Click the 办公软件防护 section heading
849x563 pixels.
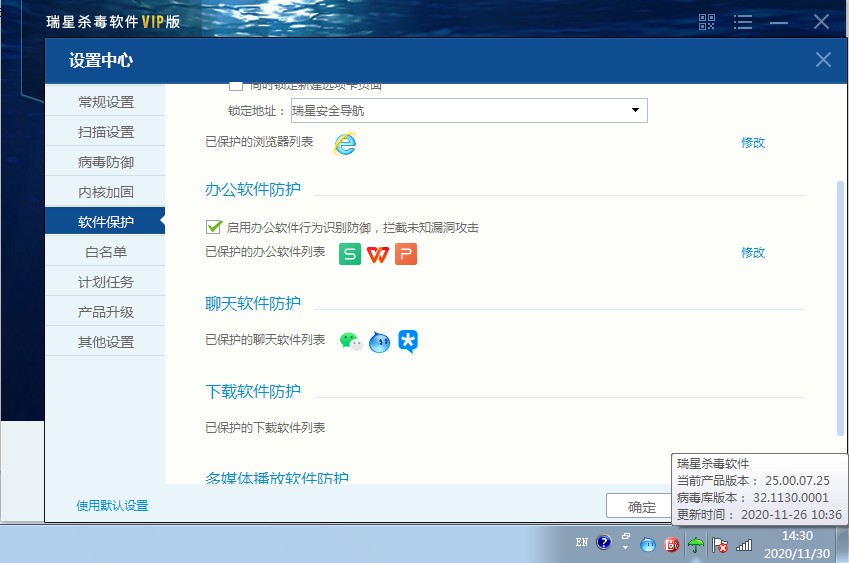pyautogui.click(x=253, y=189)
